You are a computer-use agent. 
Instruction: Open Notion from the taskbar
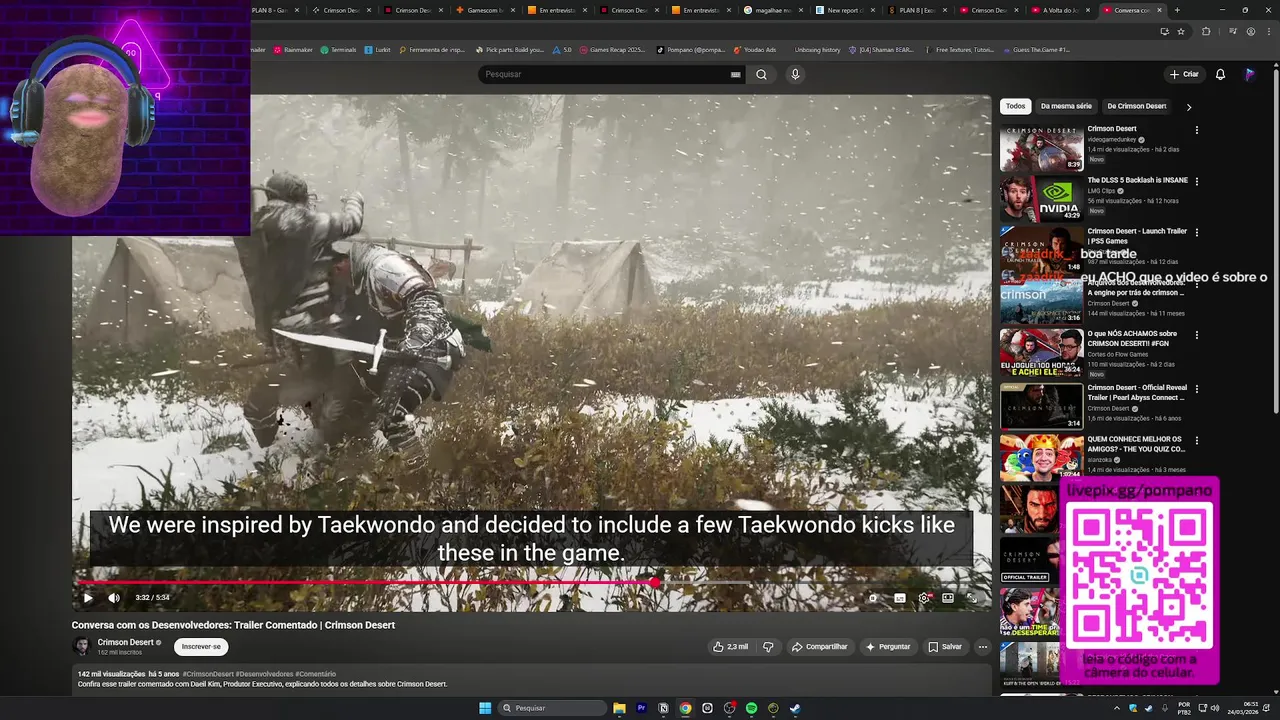point(663,708)
